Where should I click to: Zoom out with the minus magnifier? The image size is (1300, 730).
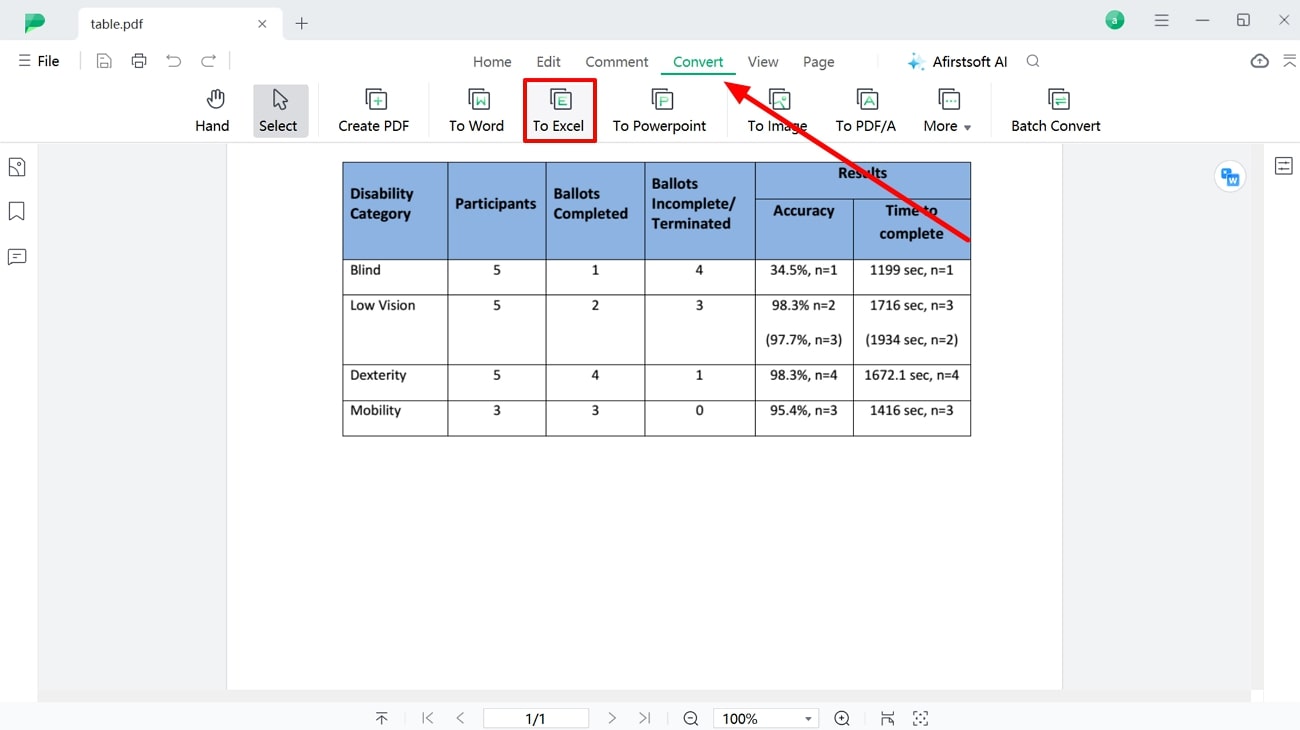click(x=691, y=718)
